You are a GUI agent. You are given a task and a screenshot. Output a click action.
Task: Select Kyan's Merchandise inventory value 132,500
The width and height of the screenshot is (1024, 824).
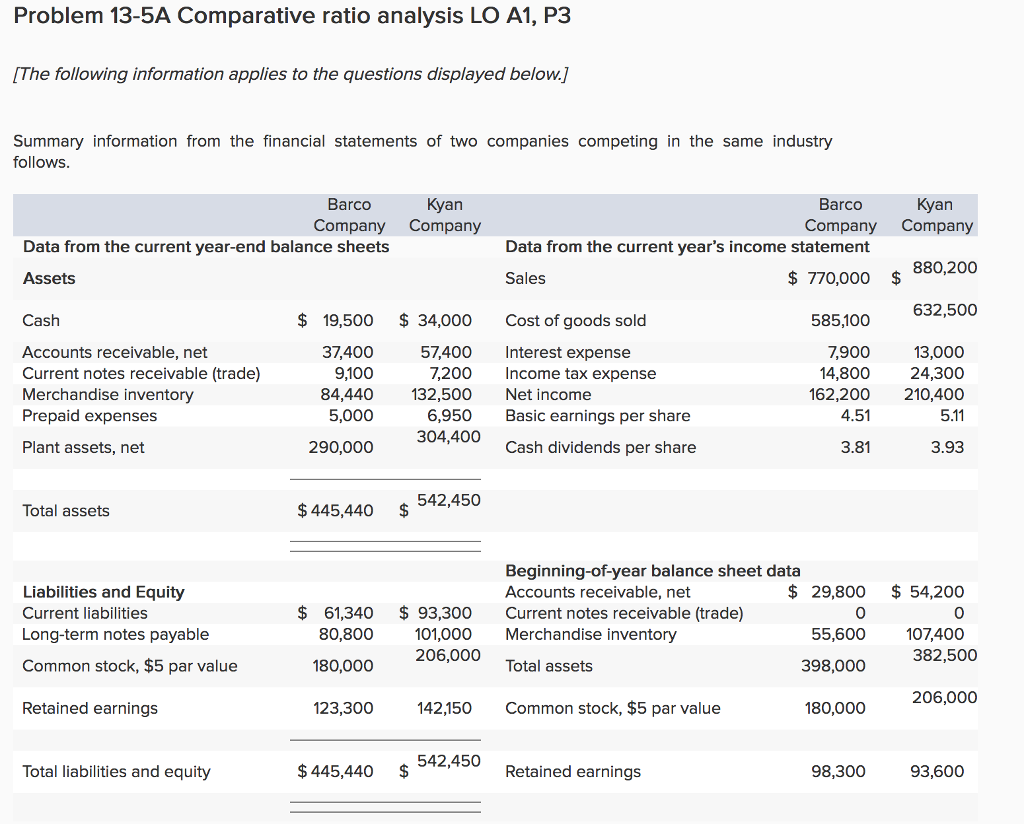coord(442,394)
